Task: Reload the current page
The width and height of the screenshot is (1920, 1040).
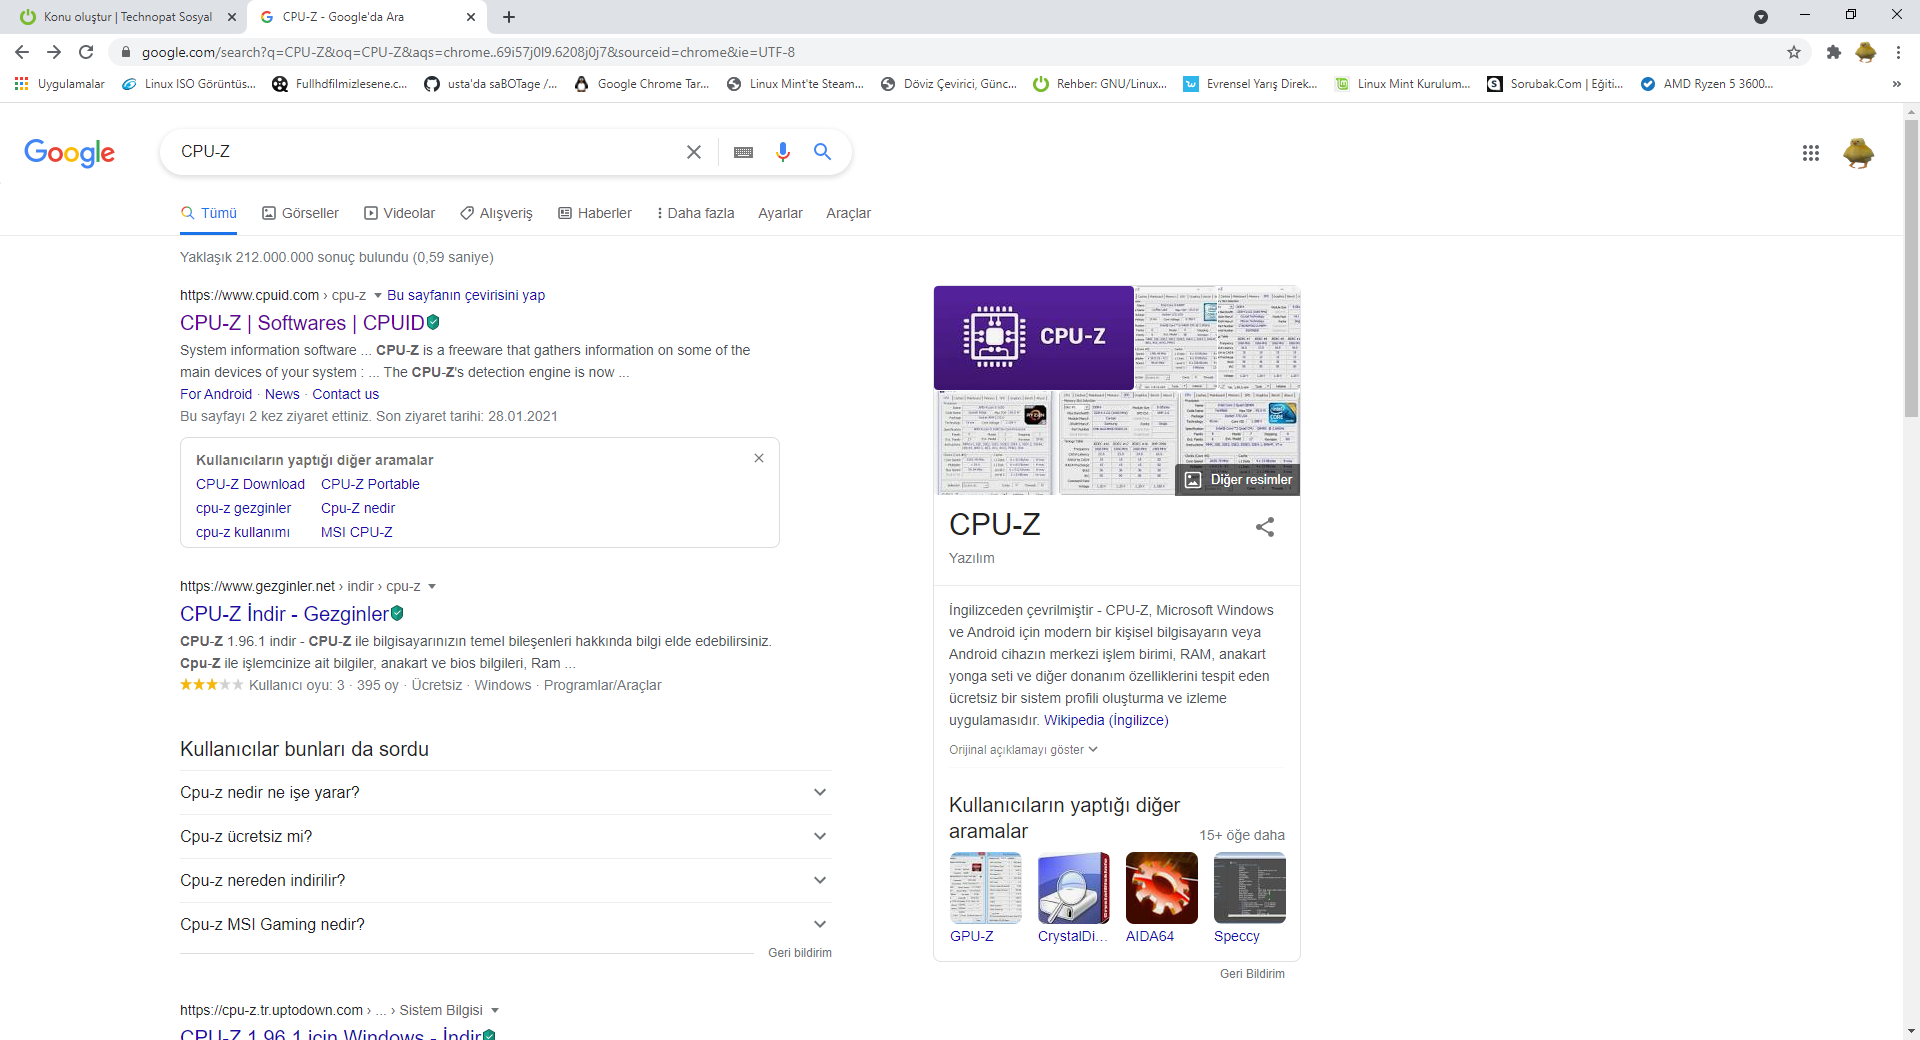Action: point(86,52)
